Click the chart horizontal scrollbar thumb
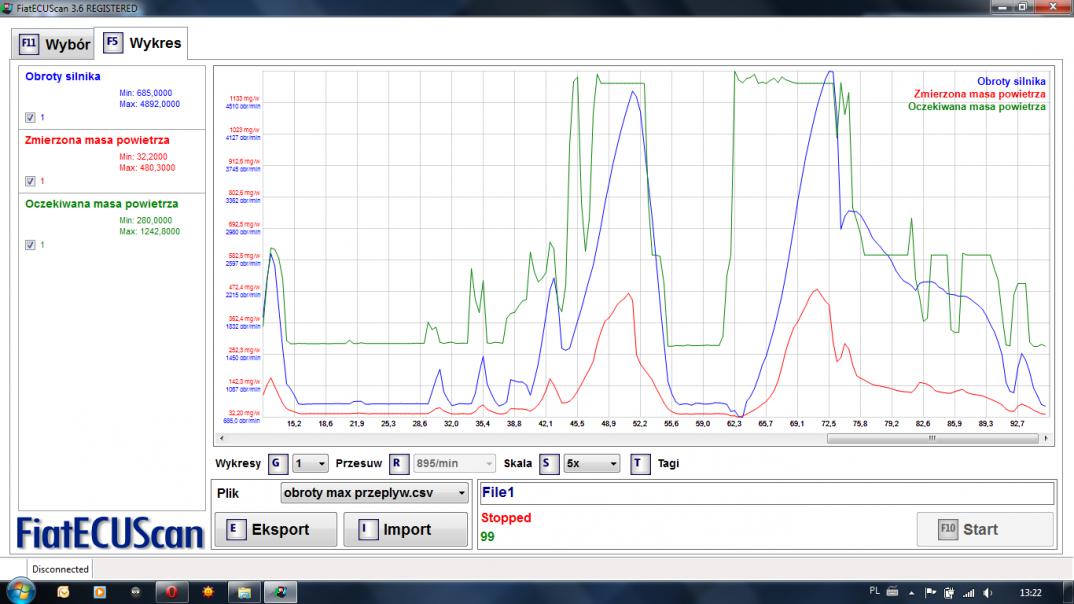Image resolution: width=1074 pixels, height=604 pixels. tap(932, 438)
